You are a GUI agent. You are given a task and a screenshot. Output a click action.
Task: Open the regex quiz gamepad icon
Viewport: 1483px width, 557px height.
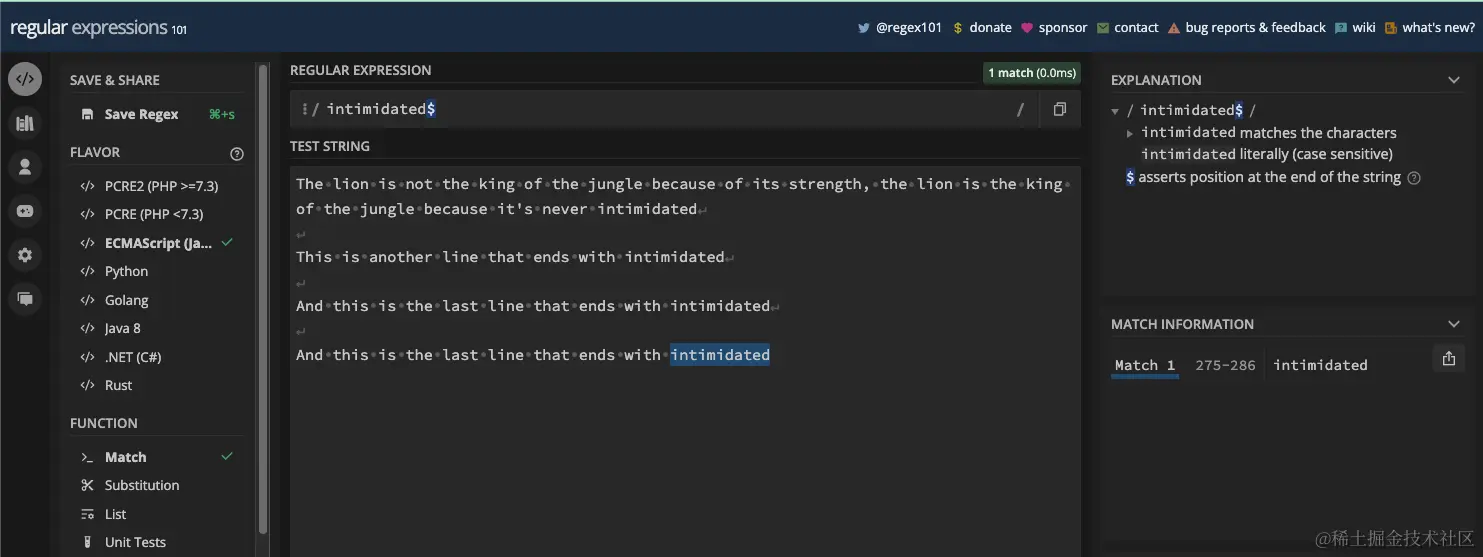pyautogui.click(x=25, y=211)
